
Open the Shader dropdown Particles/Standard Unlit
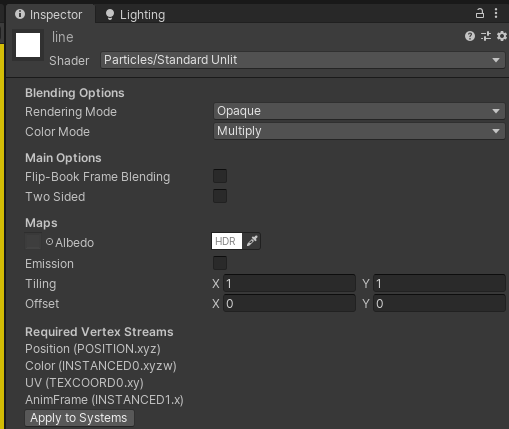(303, 60)
